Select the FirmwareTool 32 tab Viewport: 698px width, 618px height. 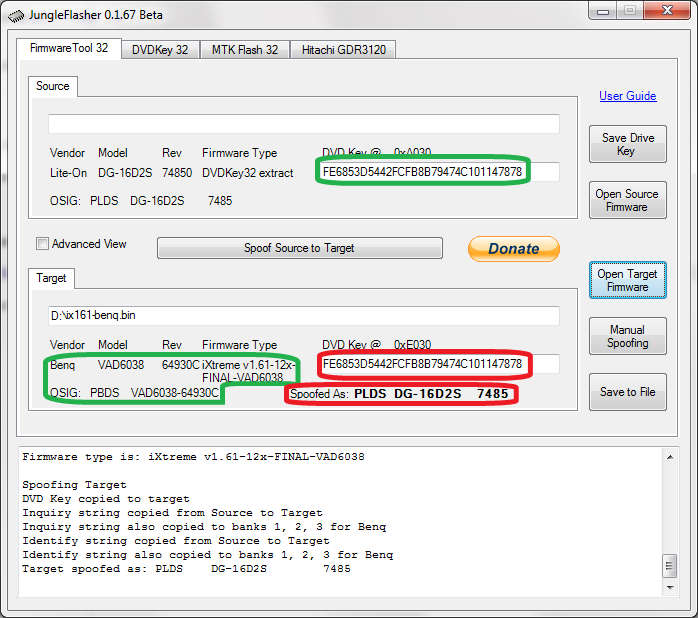click(x=69, y=48)
